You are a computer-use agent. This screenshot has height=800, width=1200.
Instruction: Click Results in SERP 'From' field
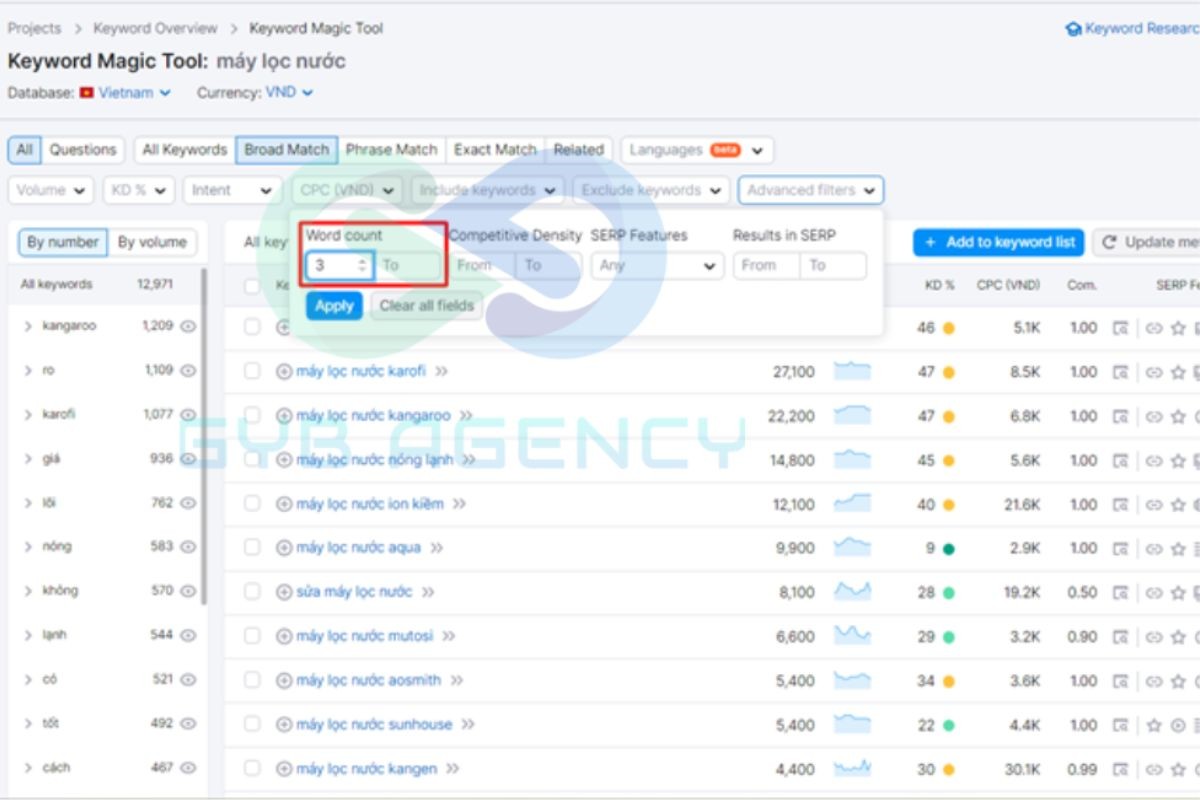[x=766, y=266]
